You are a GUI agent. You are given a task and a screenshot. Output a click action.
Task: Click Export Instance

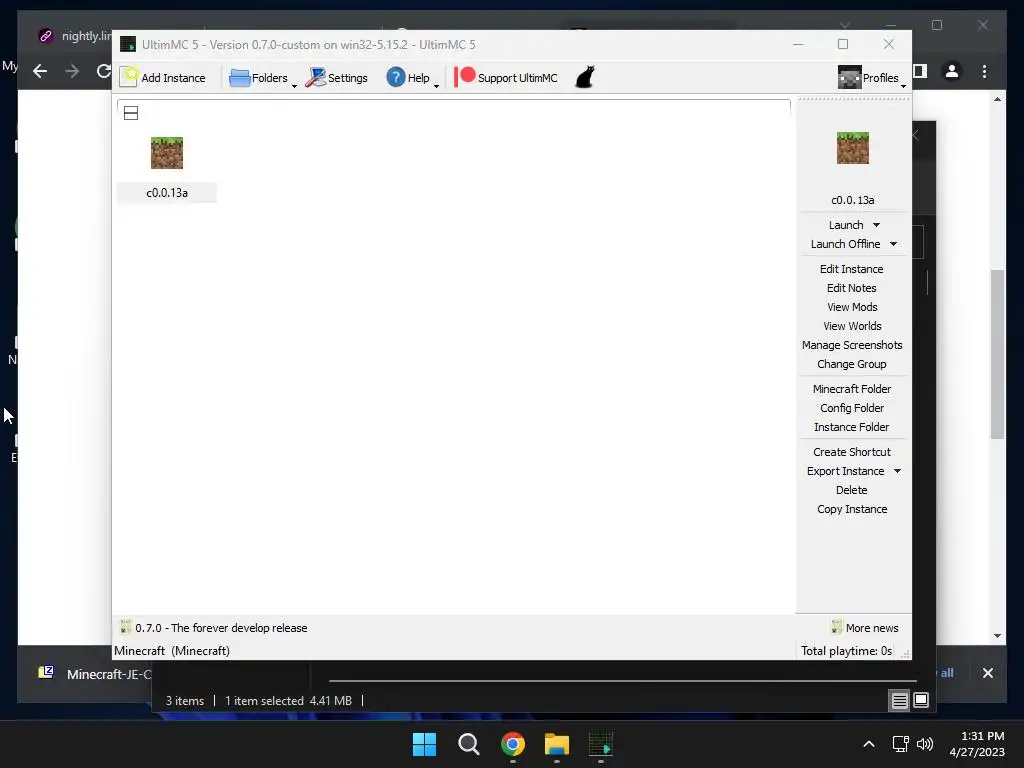(845, 471)
